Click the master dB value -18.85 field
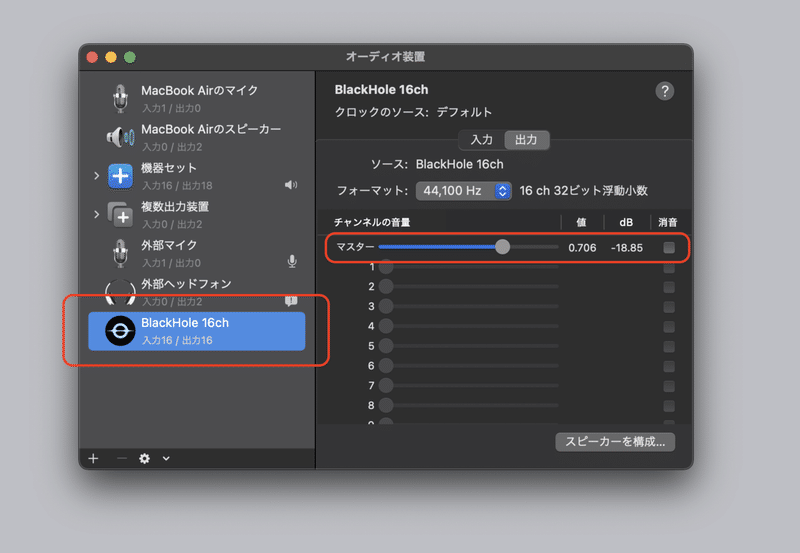 [627, 248]
